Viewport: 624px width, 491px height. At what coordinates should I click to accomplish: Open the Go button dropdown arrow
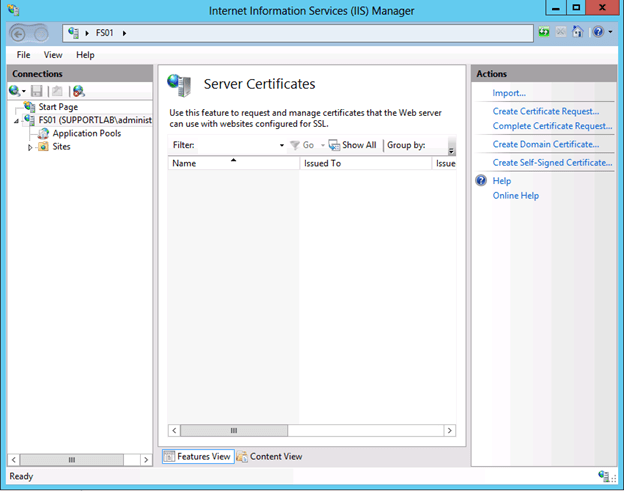tap(323, 145)
